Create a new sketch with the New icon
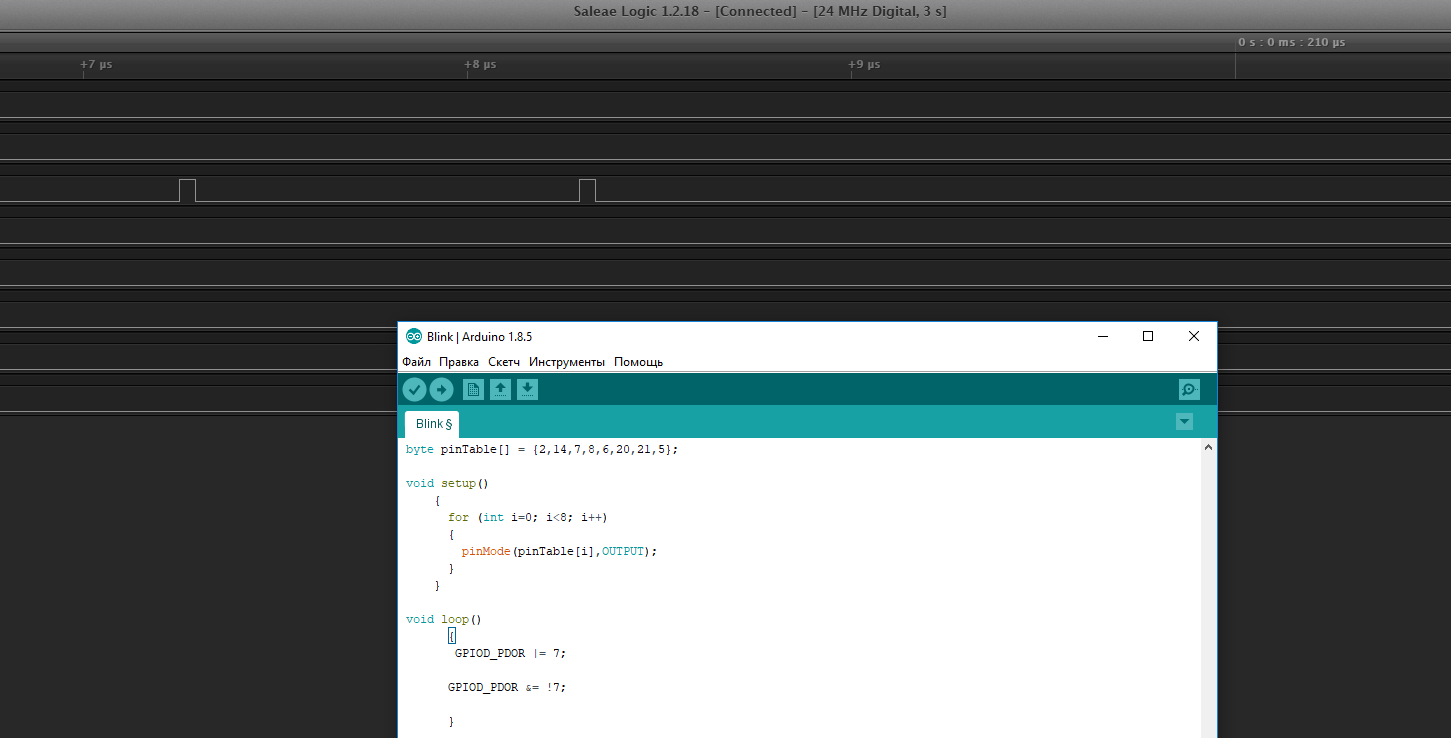The height and width of the screenshot is (738, 1451). [474, 390]
